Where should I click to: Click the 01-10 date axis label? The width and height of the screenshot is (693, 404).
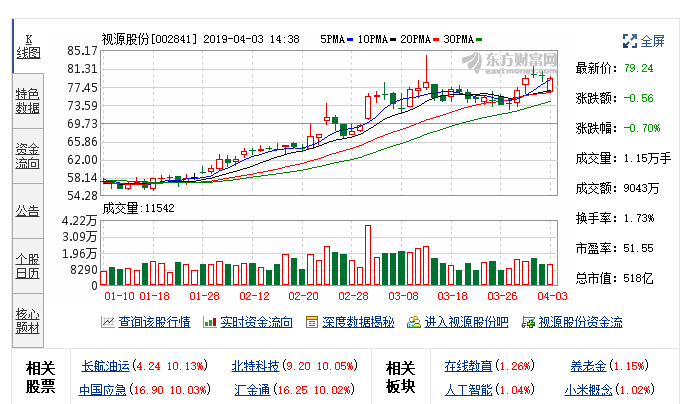[119, 296]
